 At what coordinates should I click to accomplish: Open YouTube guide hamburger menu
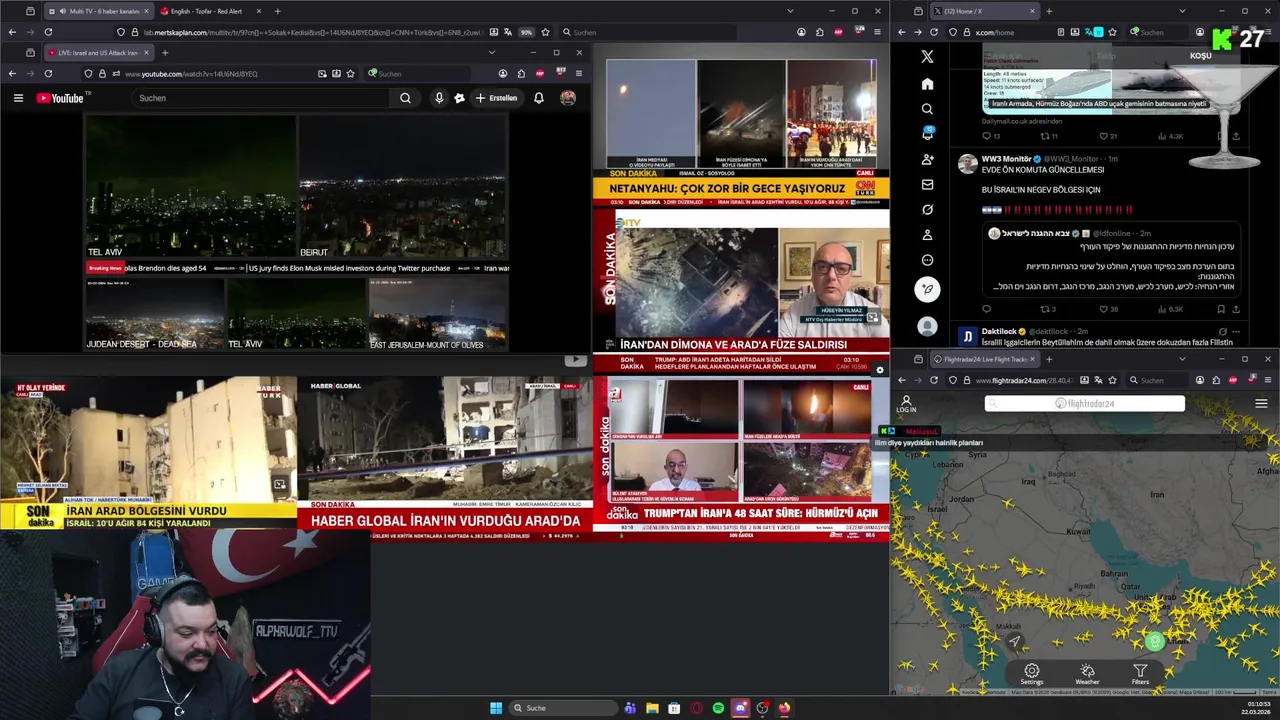click(x=18, y=98)
